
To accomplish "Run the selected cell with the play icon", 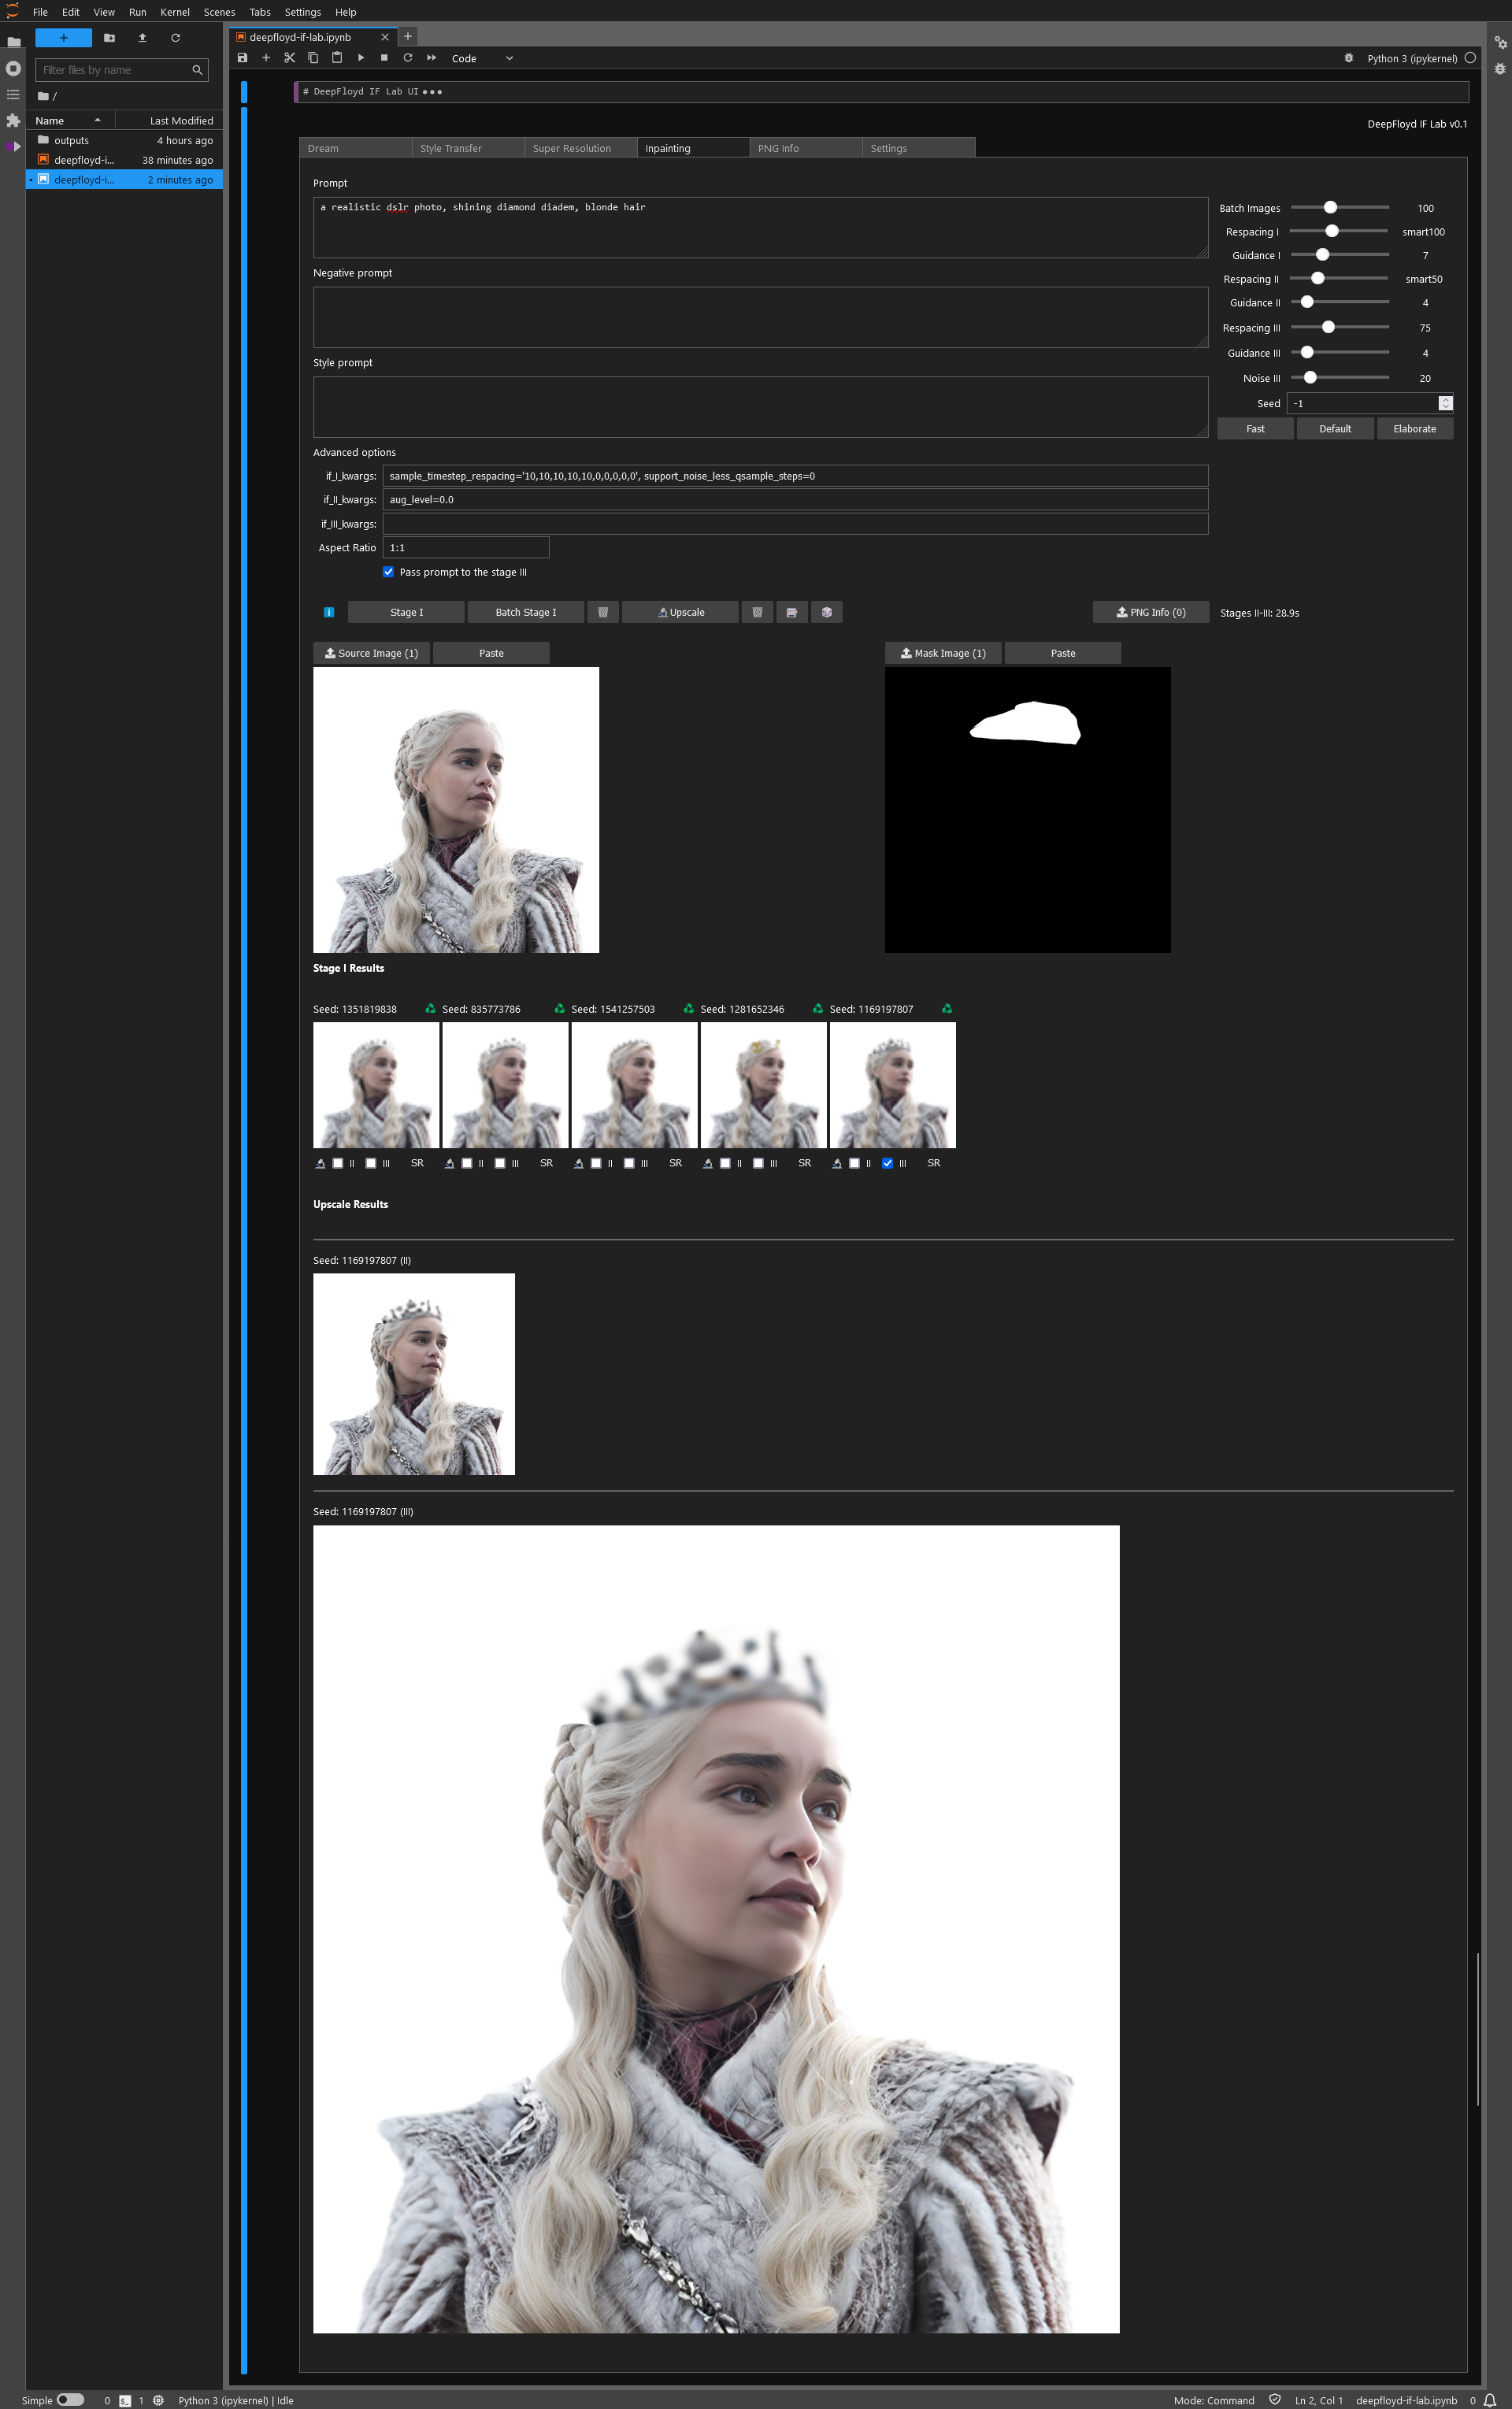I will 361,58.
